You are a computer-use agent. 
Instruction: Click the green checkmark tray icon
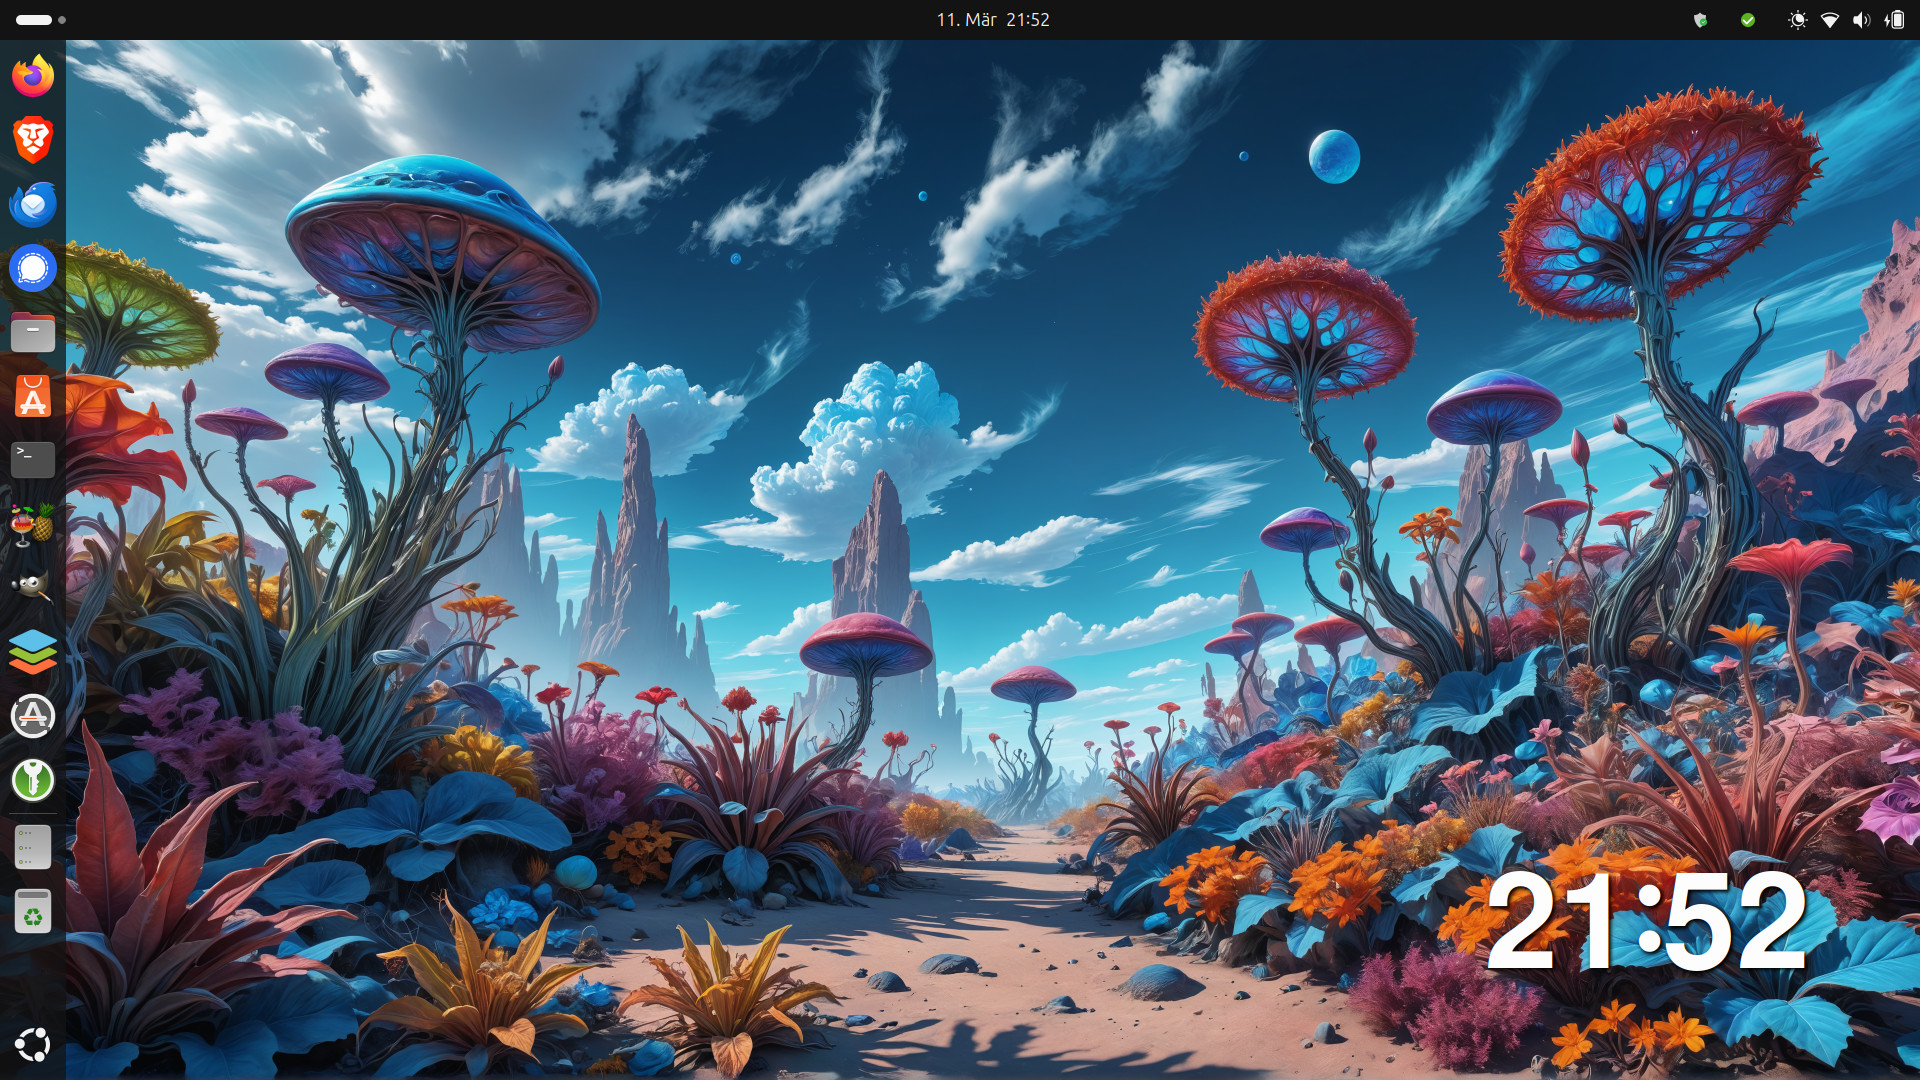pyautogui.click(x=1748, y=20)
